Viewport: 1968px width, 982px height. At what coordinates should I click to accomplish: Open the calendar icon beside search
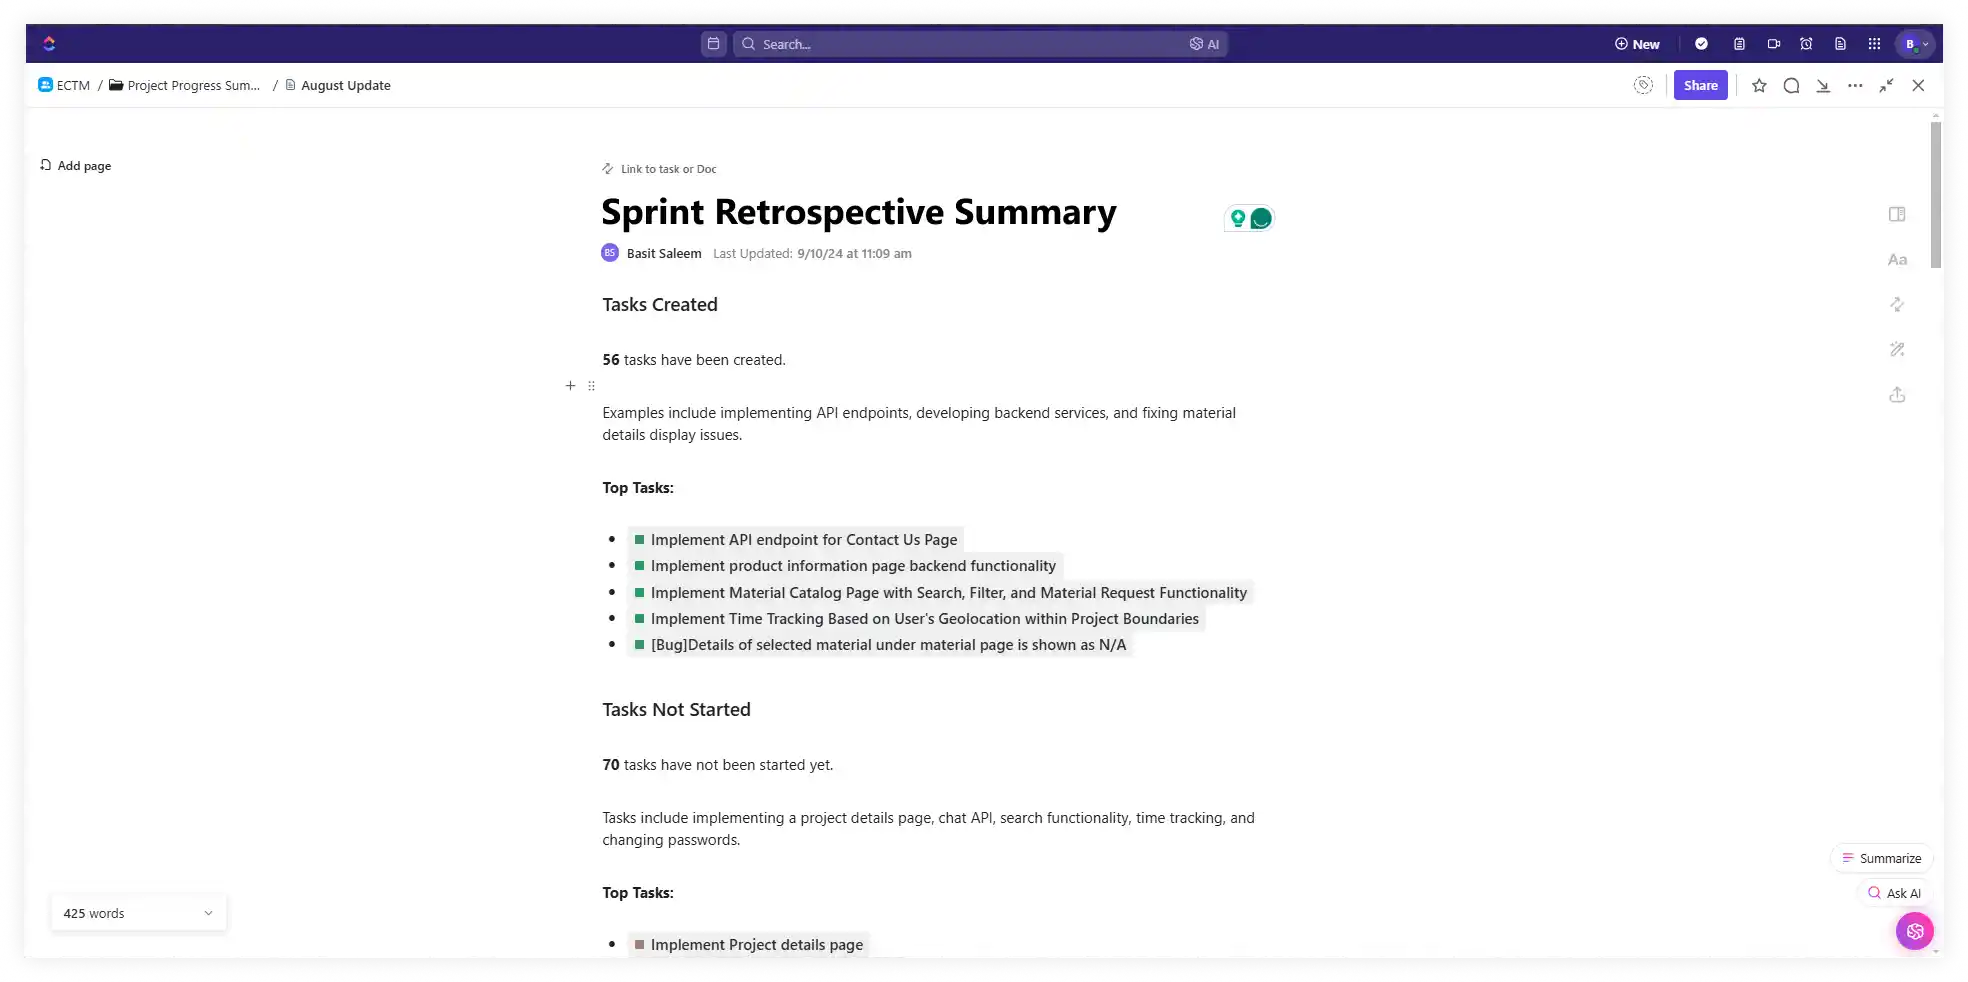[x=713, y=43]
